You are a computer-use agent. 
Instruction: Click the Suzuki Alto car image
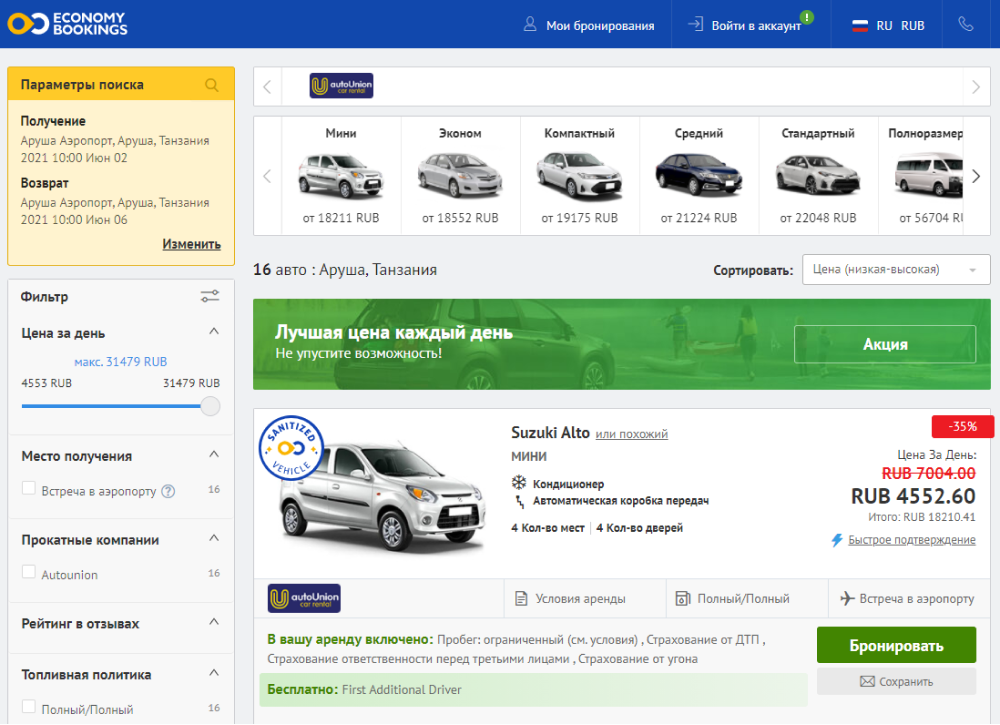click(x=383, y=495)
